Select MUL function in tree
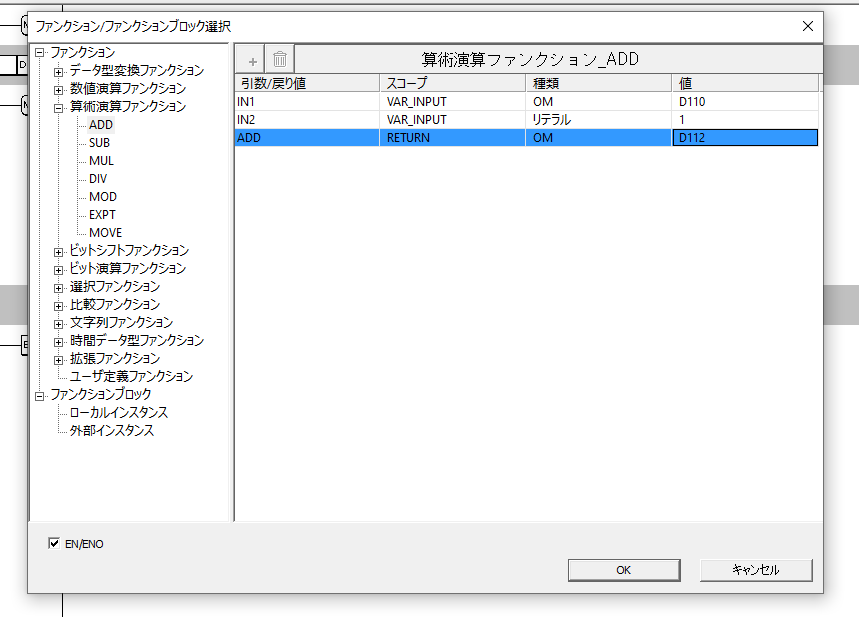This screenshot has width=859, height=617. pos(101,161)
